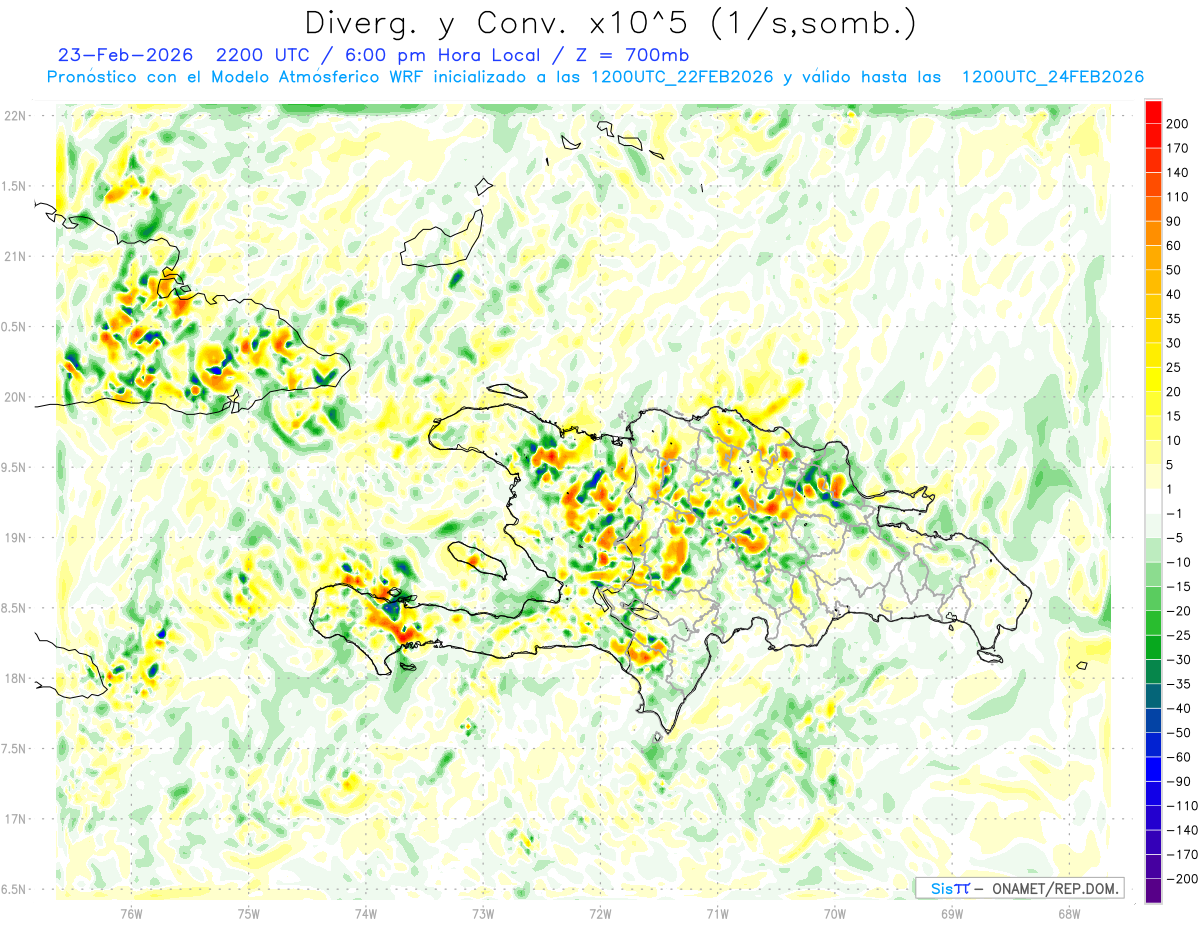Click the "5" value on the color bar
The width and height of the screenshot is (1200, 927).
pos(1172,464)
